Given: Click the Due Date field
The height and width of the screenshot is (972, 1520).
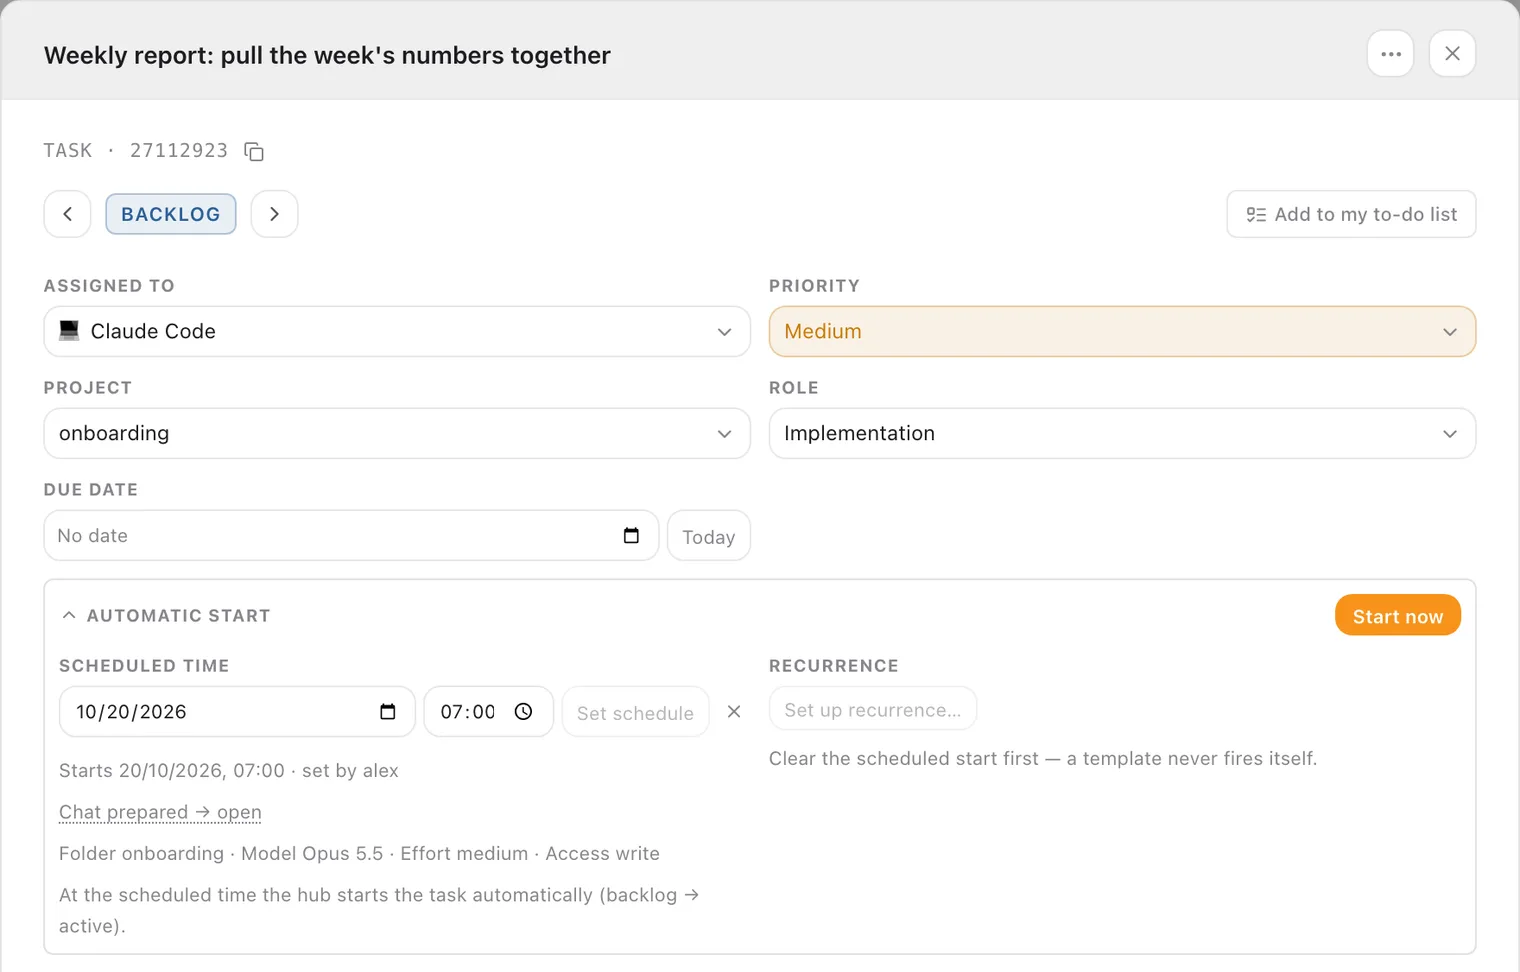Looking at the screenshot, I should [351, 535].
